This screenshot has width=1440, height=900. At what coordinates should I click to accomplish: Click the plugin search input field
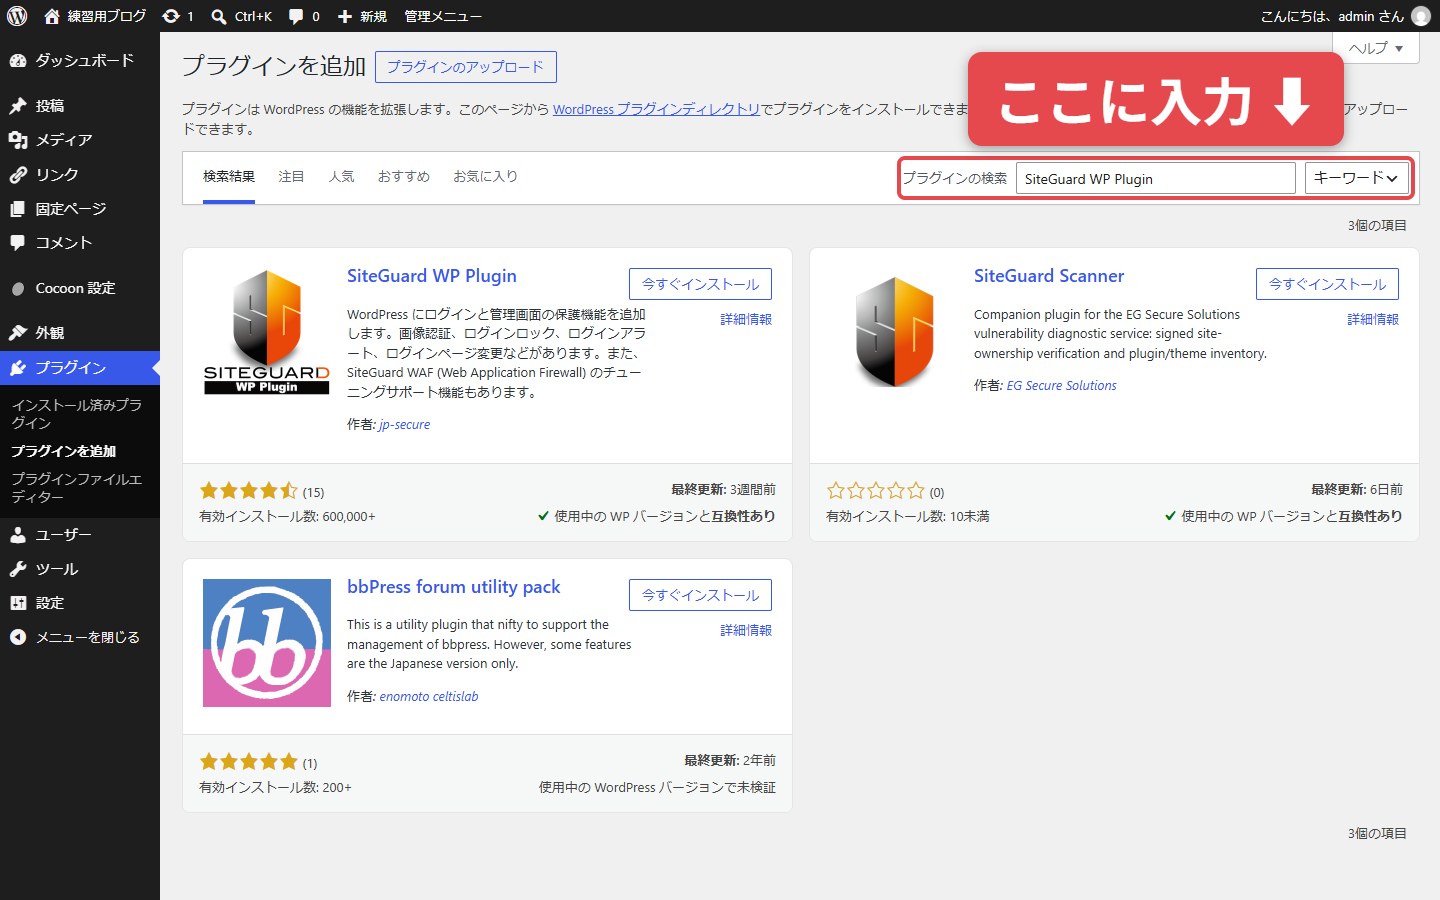point(1156,178)
